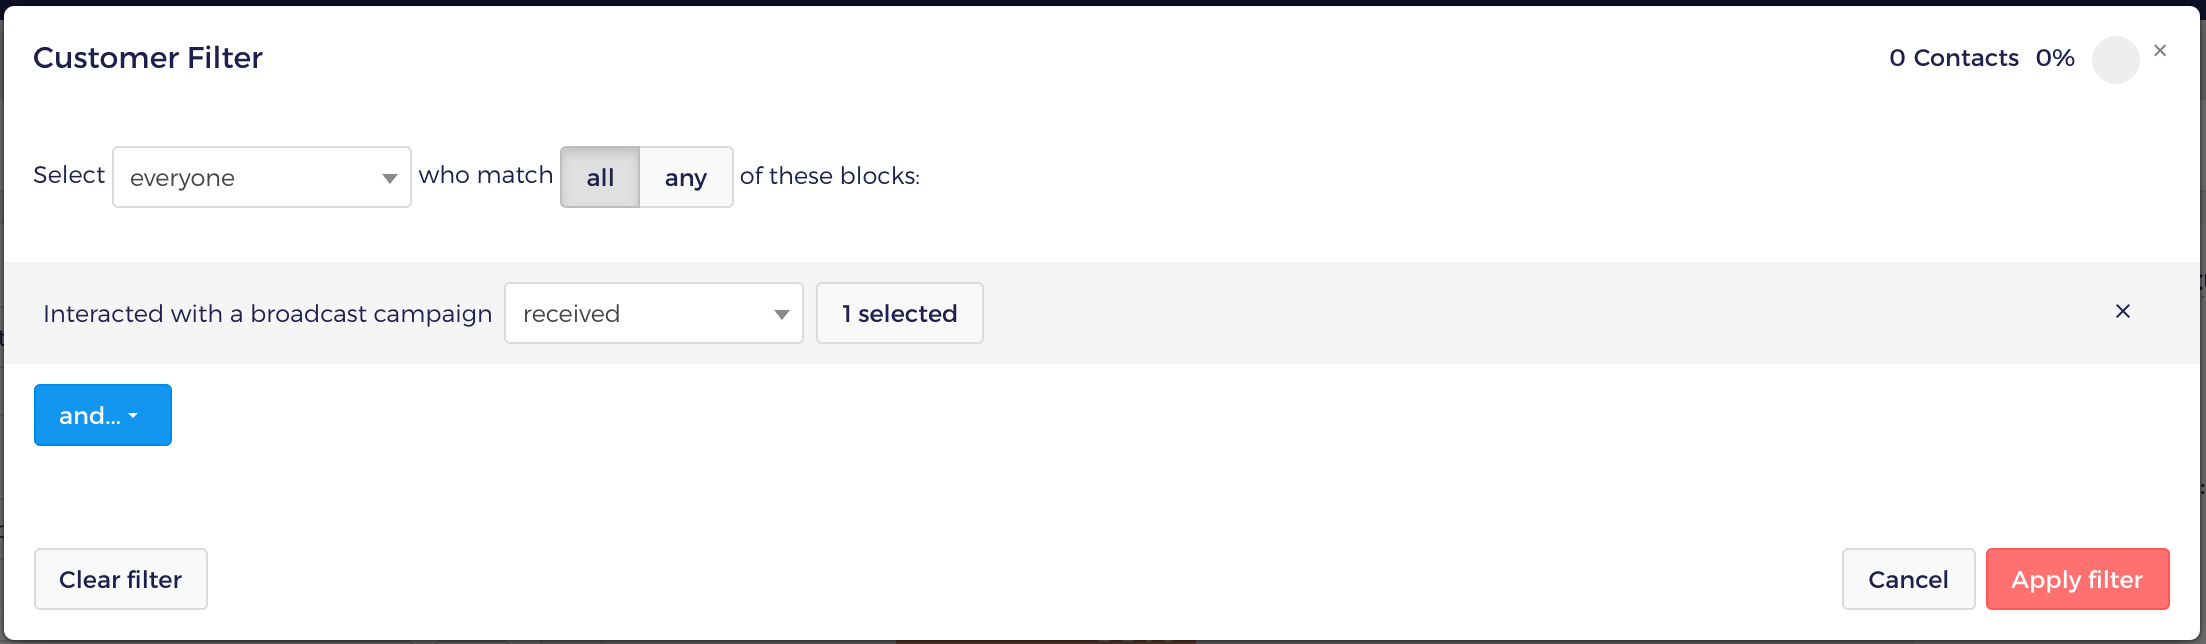
Task: Click the Cancel button
Action: [x=1908, y=579]
